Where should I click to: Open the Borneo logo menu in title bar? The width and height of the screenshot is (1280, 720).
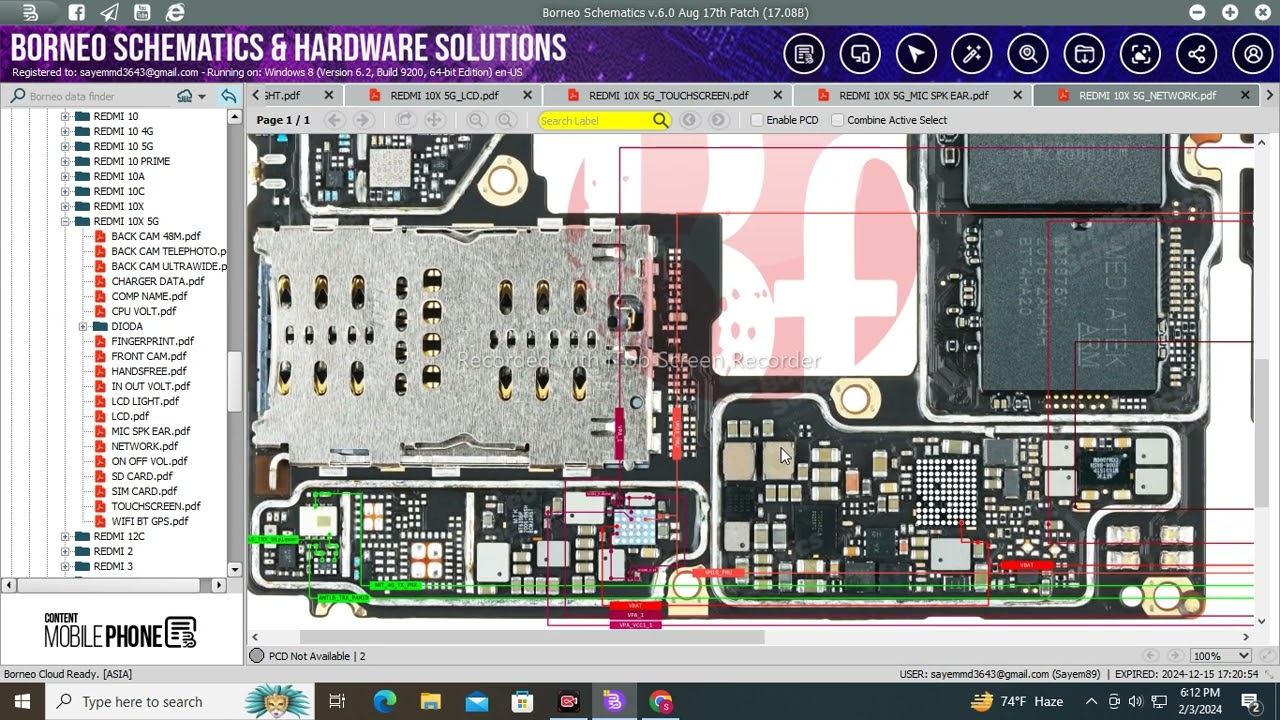[x=30, y=13]
